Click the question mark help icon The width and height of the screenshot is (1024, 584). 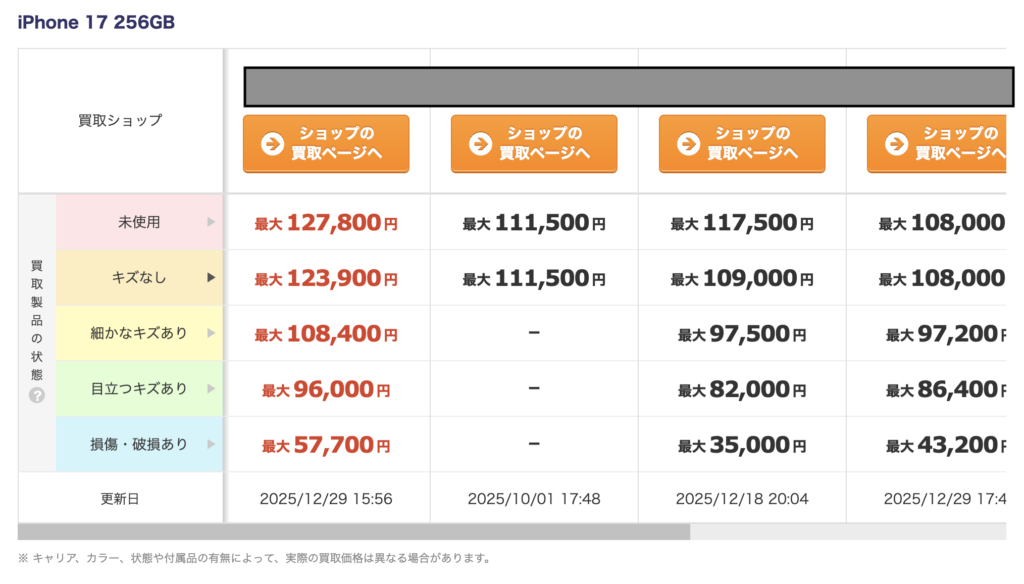[x=37, y=395]
